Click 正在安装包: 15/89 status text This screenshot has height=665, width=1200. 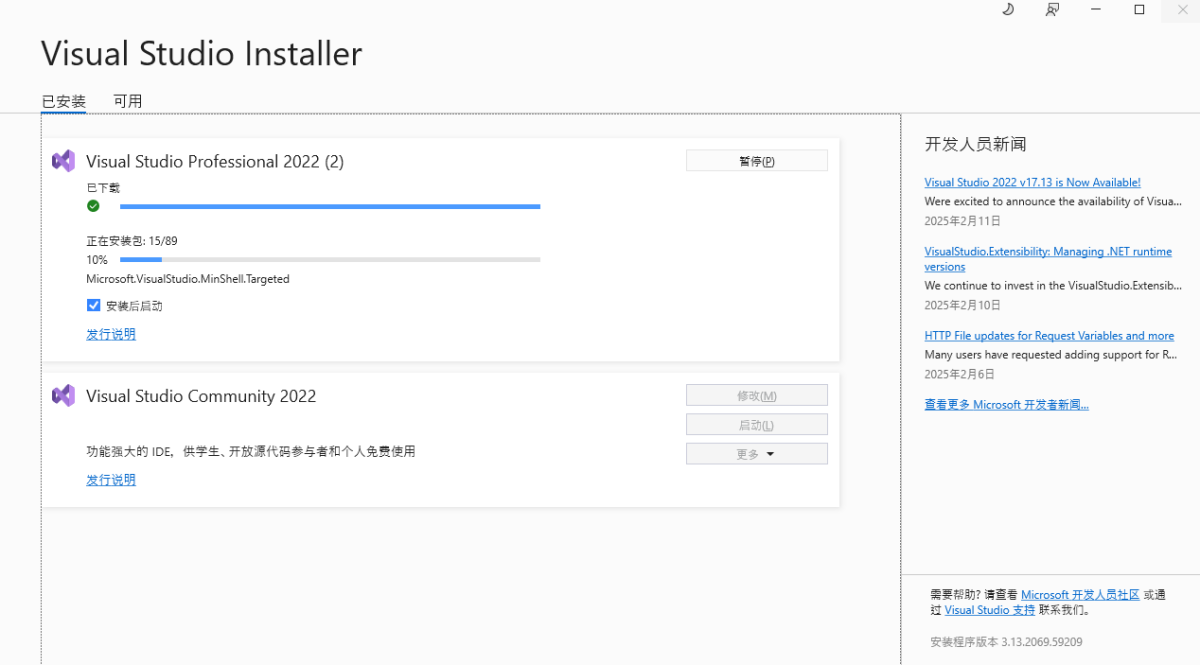pos(132,241)
